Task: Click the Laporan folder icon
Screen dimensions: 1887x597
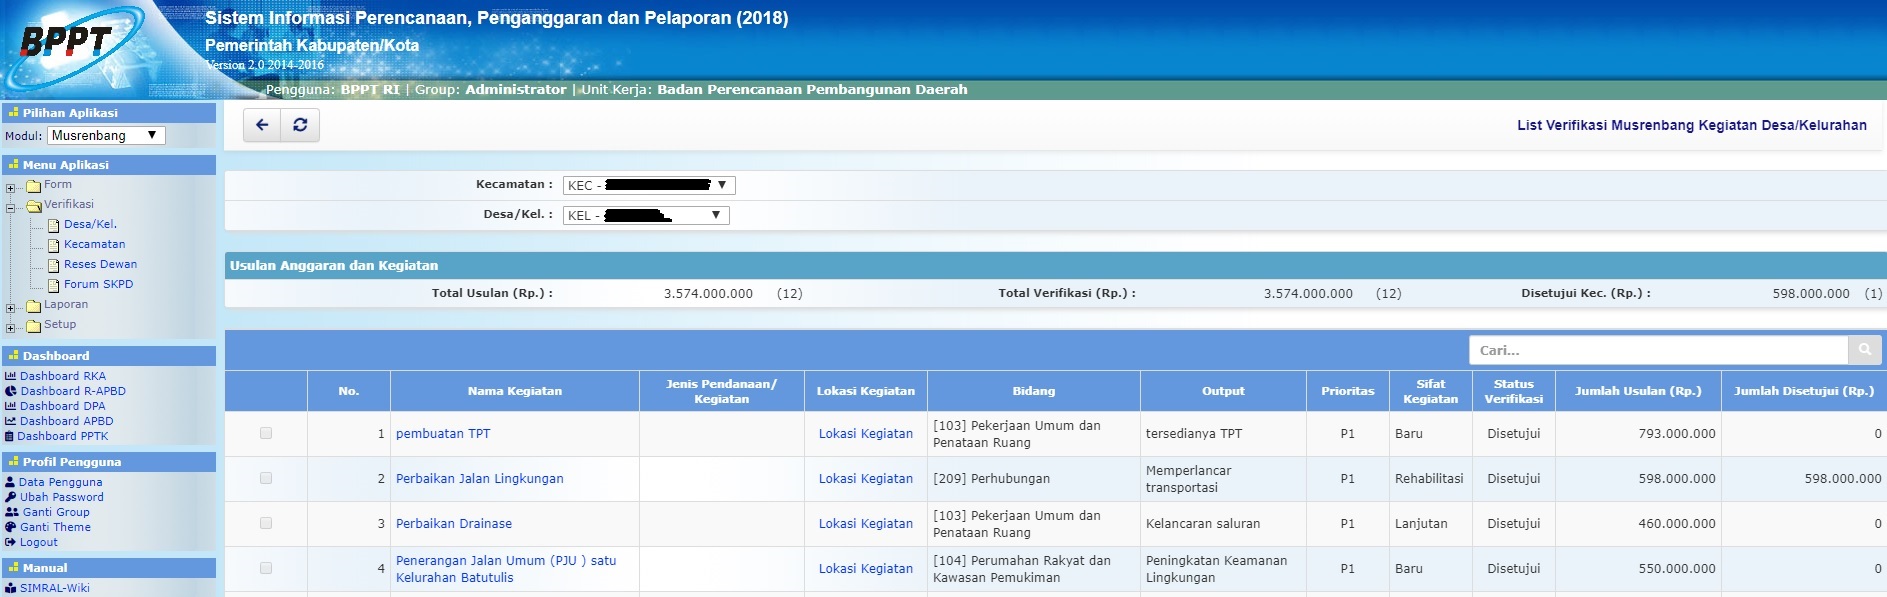Action: pyautogui.click(x=33, y=306)
